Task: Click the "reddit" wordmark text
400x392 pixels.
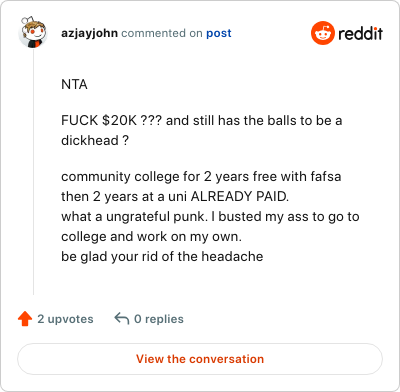Action: (360, 33)
